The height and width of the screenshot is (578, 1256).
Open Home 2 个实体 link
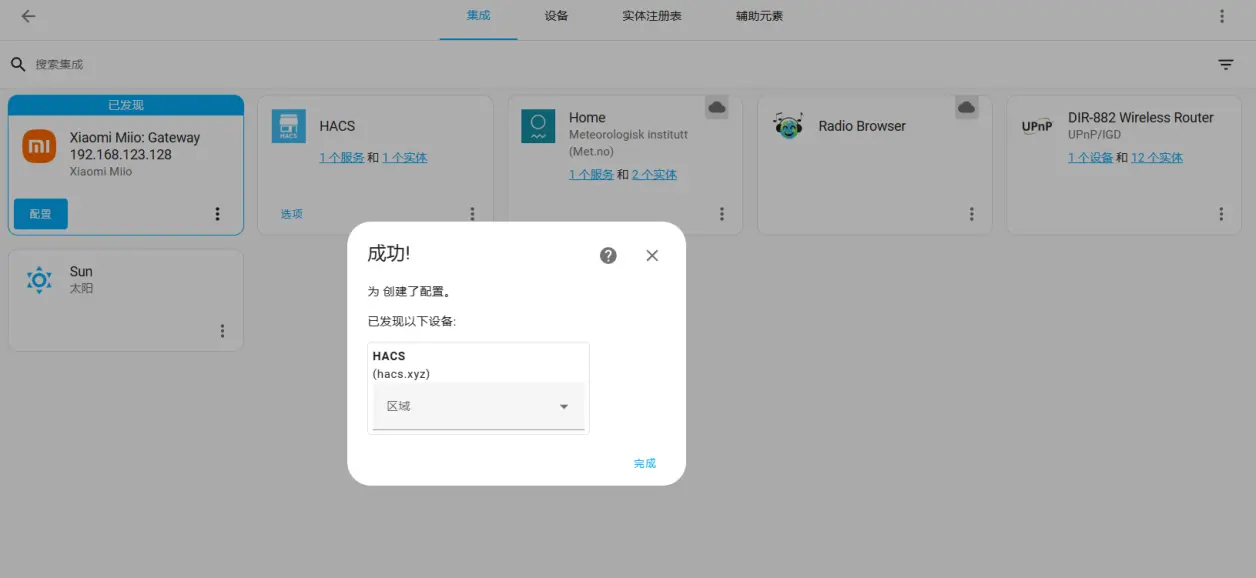(x=654, y=175)
